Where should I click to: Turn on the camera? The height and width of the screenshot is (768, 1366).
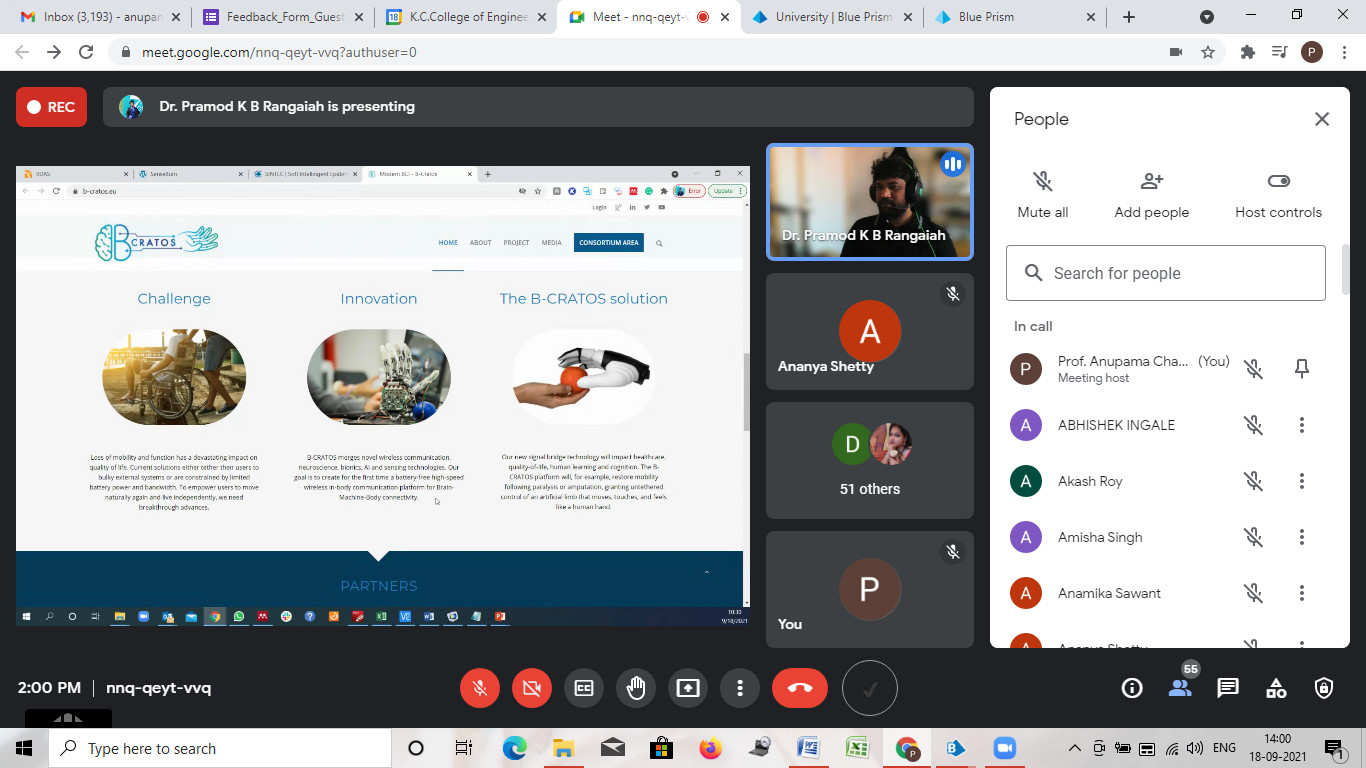(x=532, y=688)
